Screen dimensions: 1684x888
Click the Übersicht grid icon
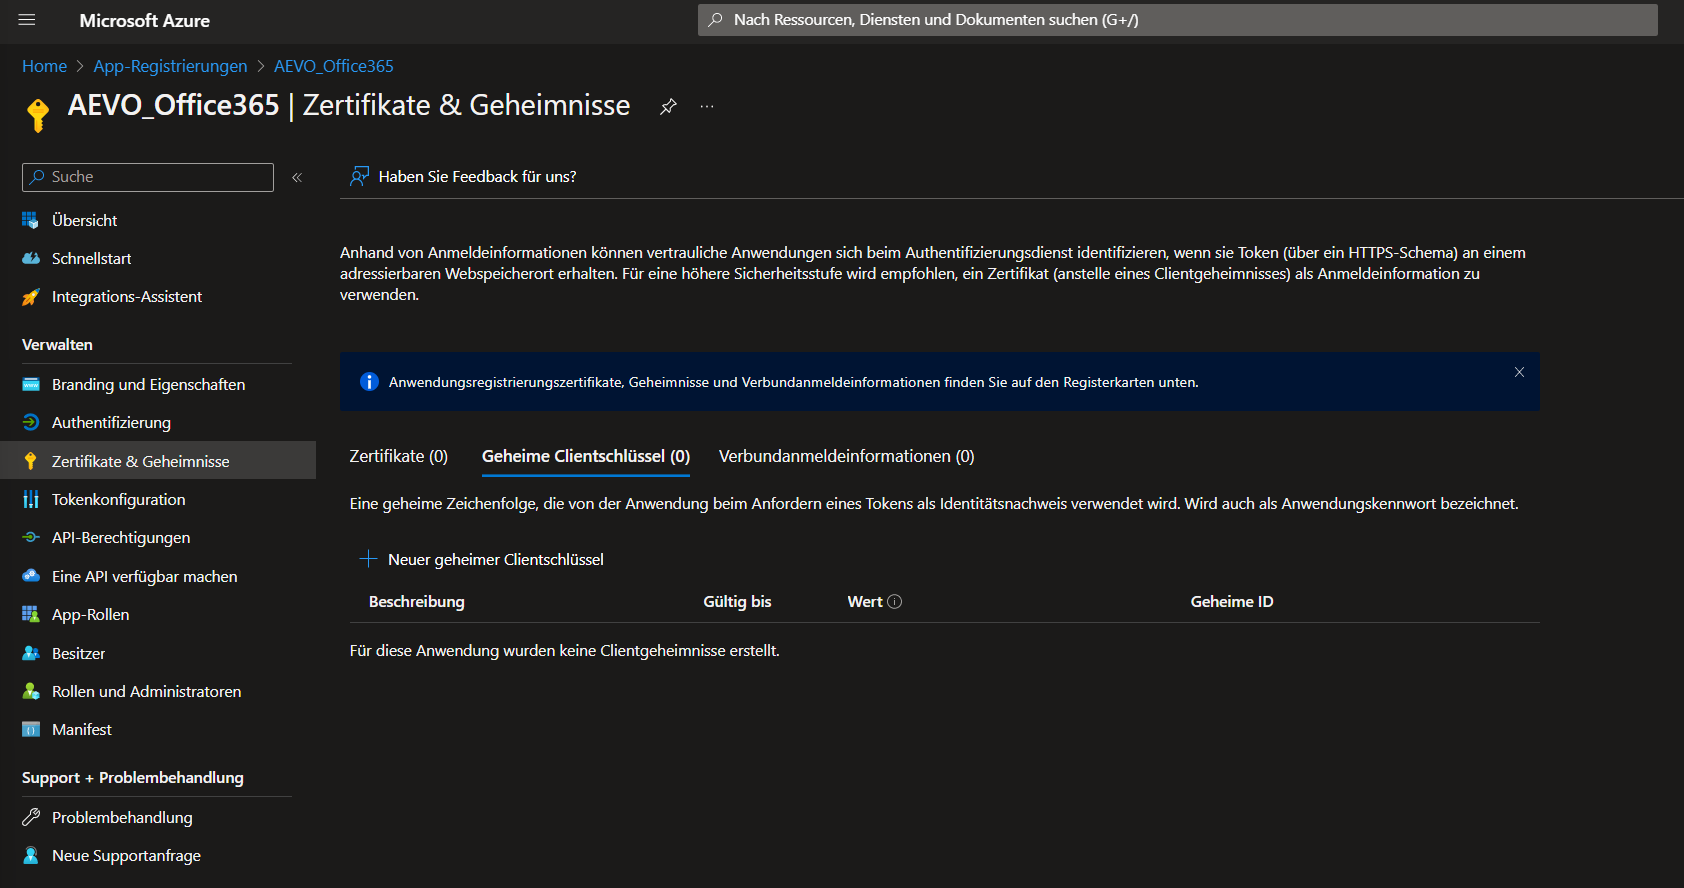pos(31,220)
